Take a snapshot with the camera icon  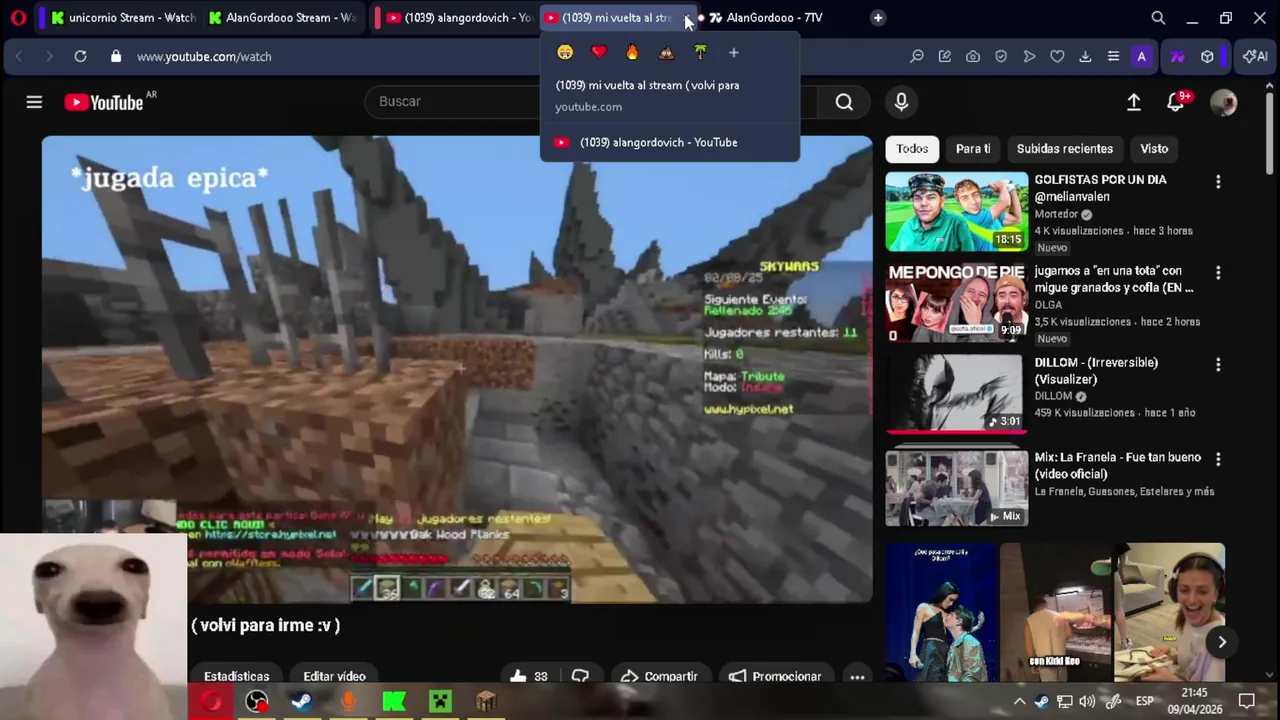[972, 57]
